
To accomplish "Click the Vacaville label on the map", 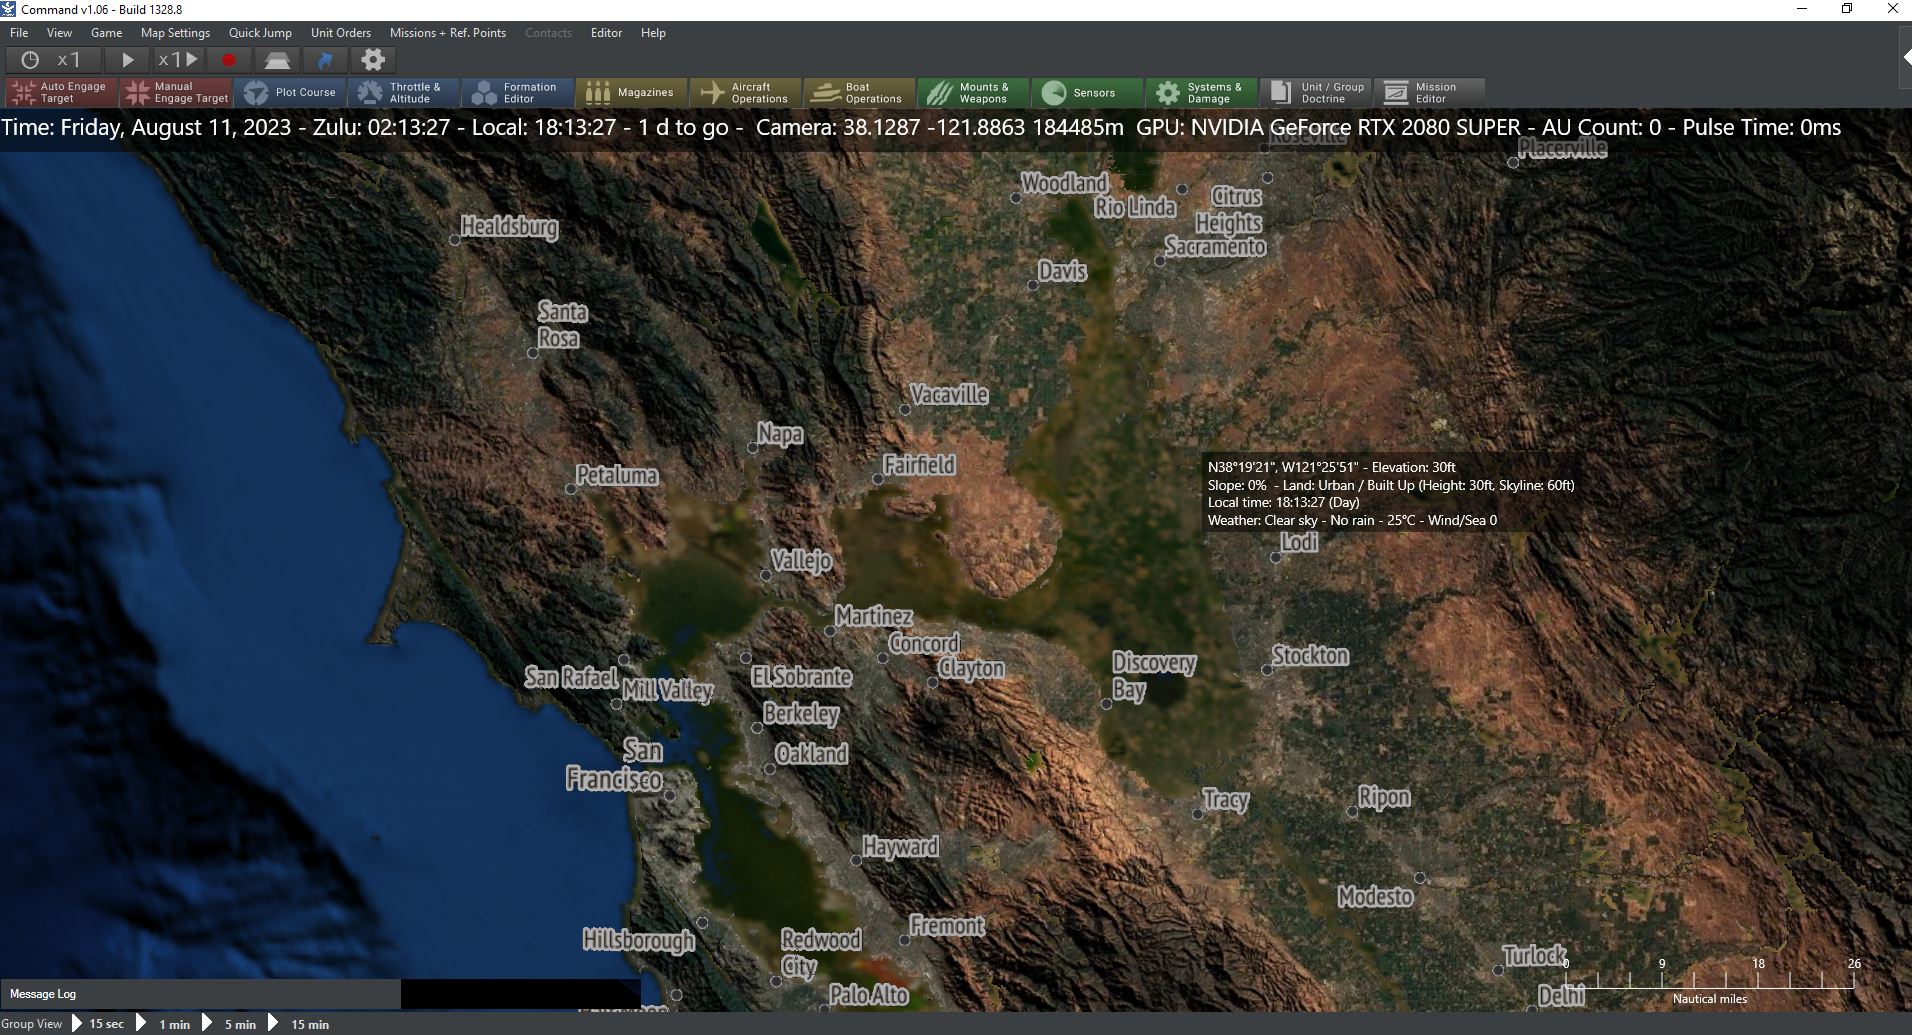I will (x=949, y=395).
